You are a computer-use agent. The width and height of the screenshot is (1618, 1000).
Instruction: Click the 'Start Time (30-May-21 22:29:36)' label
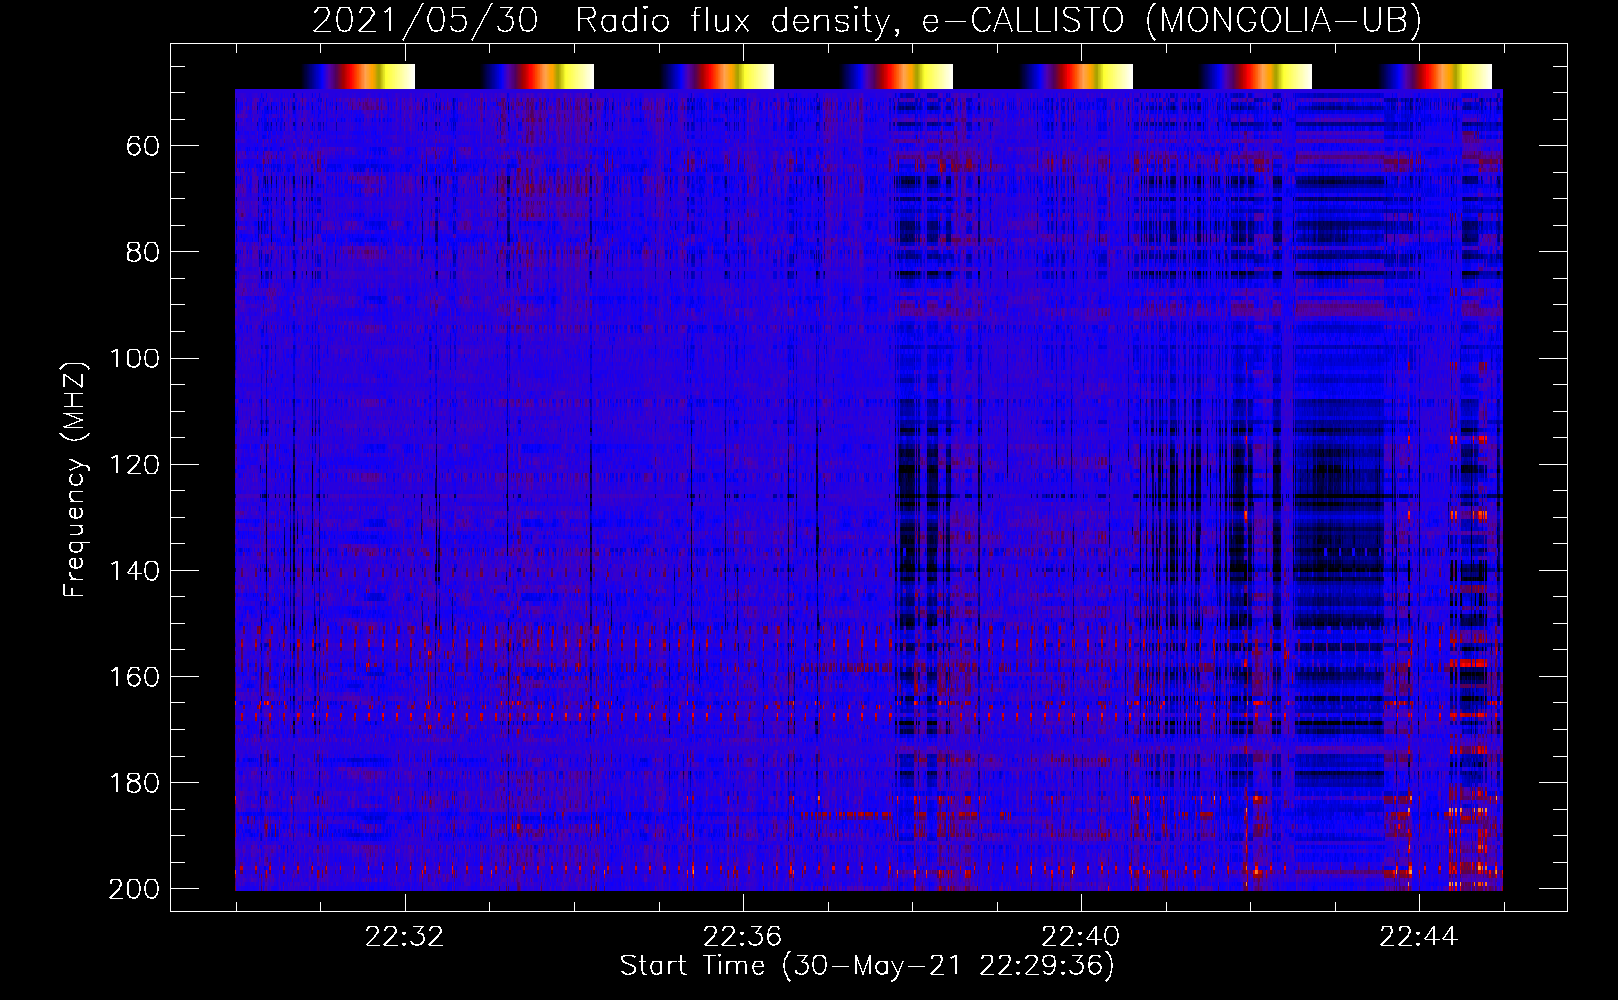(867, 966)
